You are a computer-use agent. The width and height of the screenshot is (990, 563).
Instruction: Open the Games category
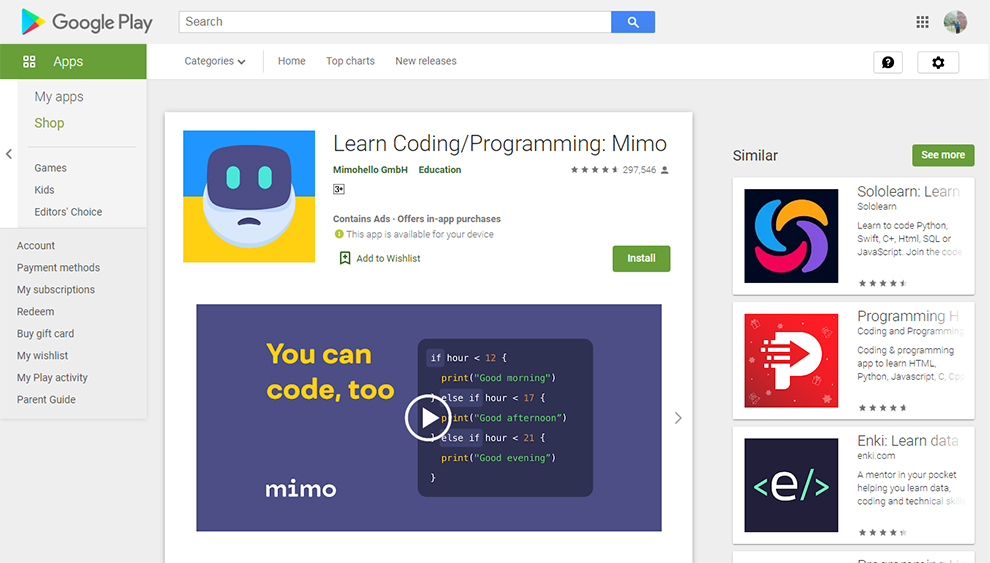(51, 168)
